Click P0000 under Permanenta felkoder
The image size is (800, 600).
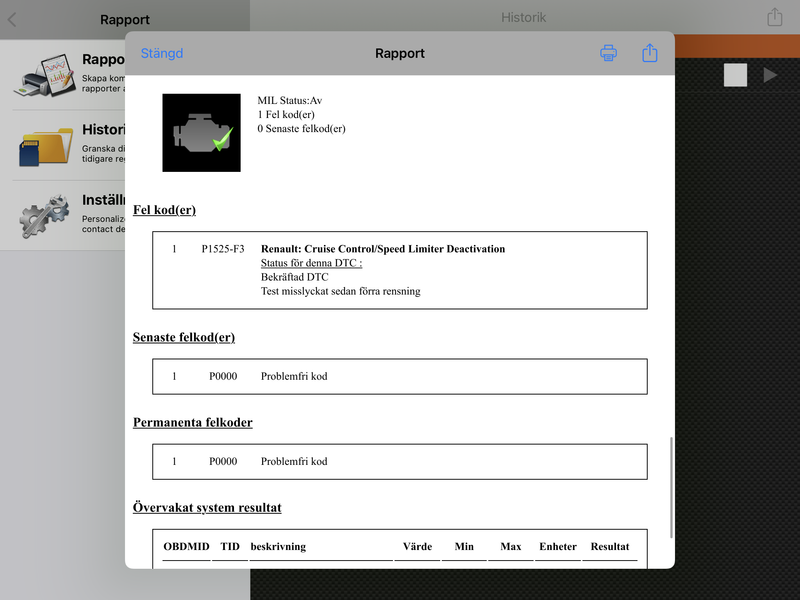click(223, 461)
